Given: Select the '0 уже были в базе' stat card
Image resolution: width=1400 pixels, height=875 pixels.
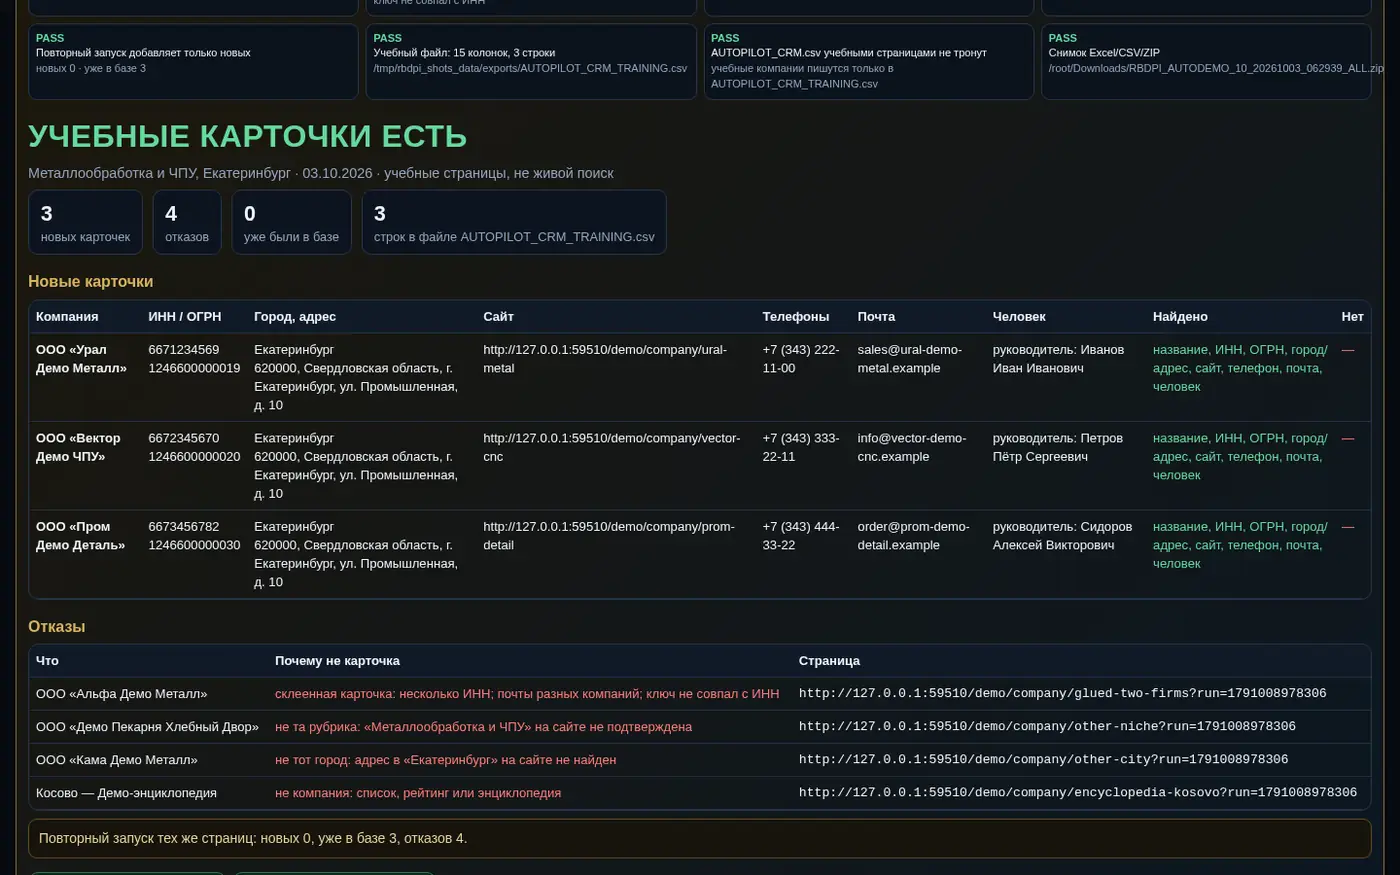Looking at the screenshot, I should click(291, 222).
